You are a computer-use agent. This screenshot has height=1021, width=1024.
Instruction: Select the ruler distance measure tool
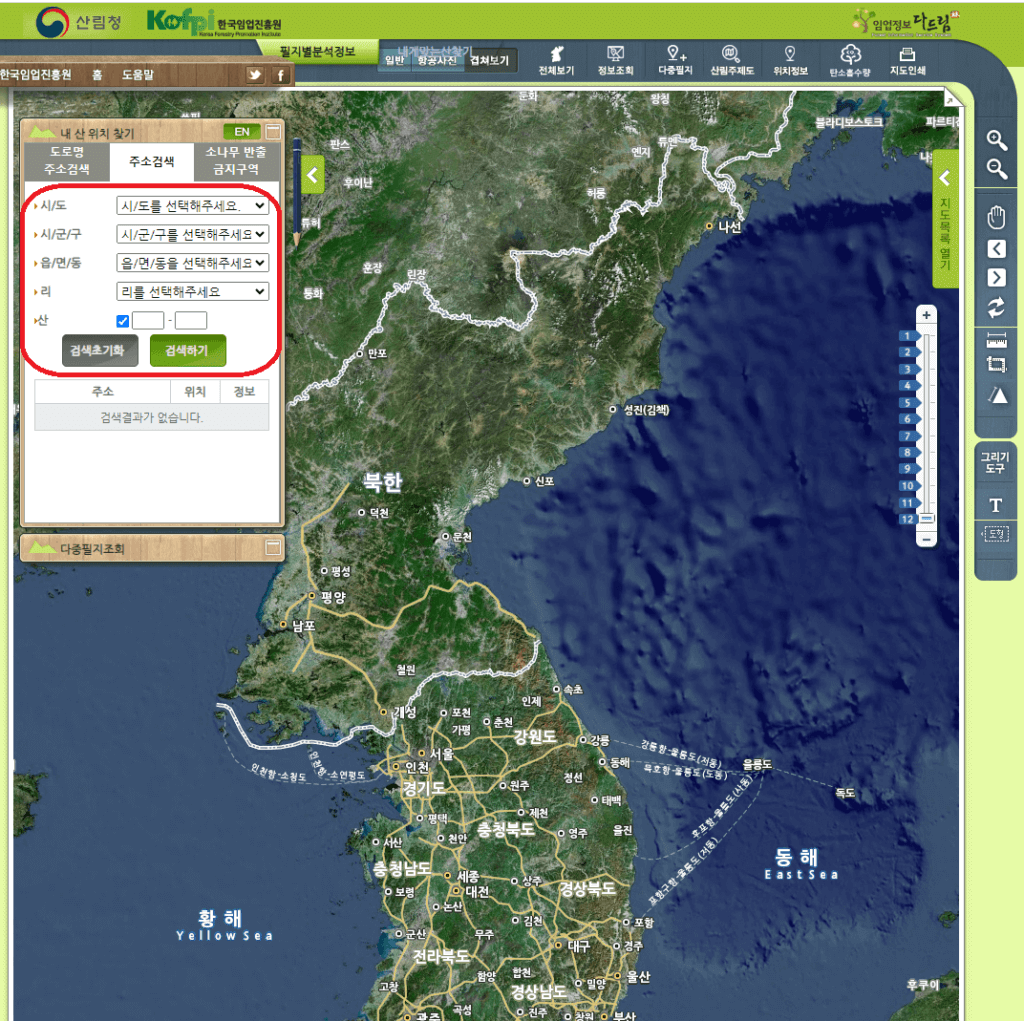[996, 340]
